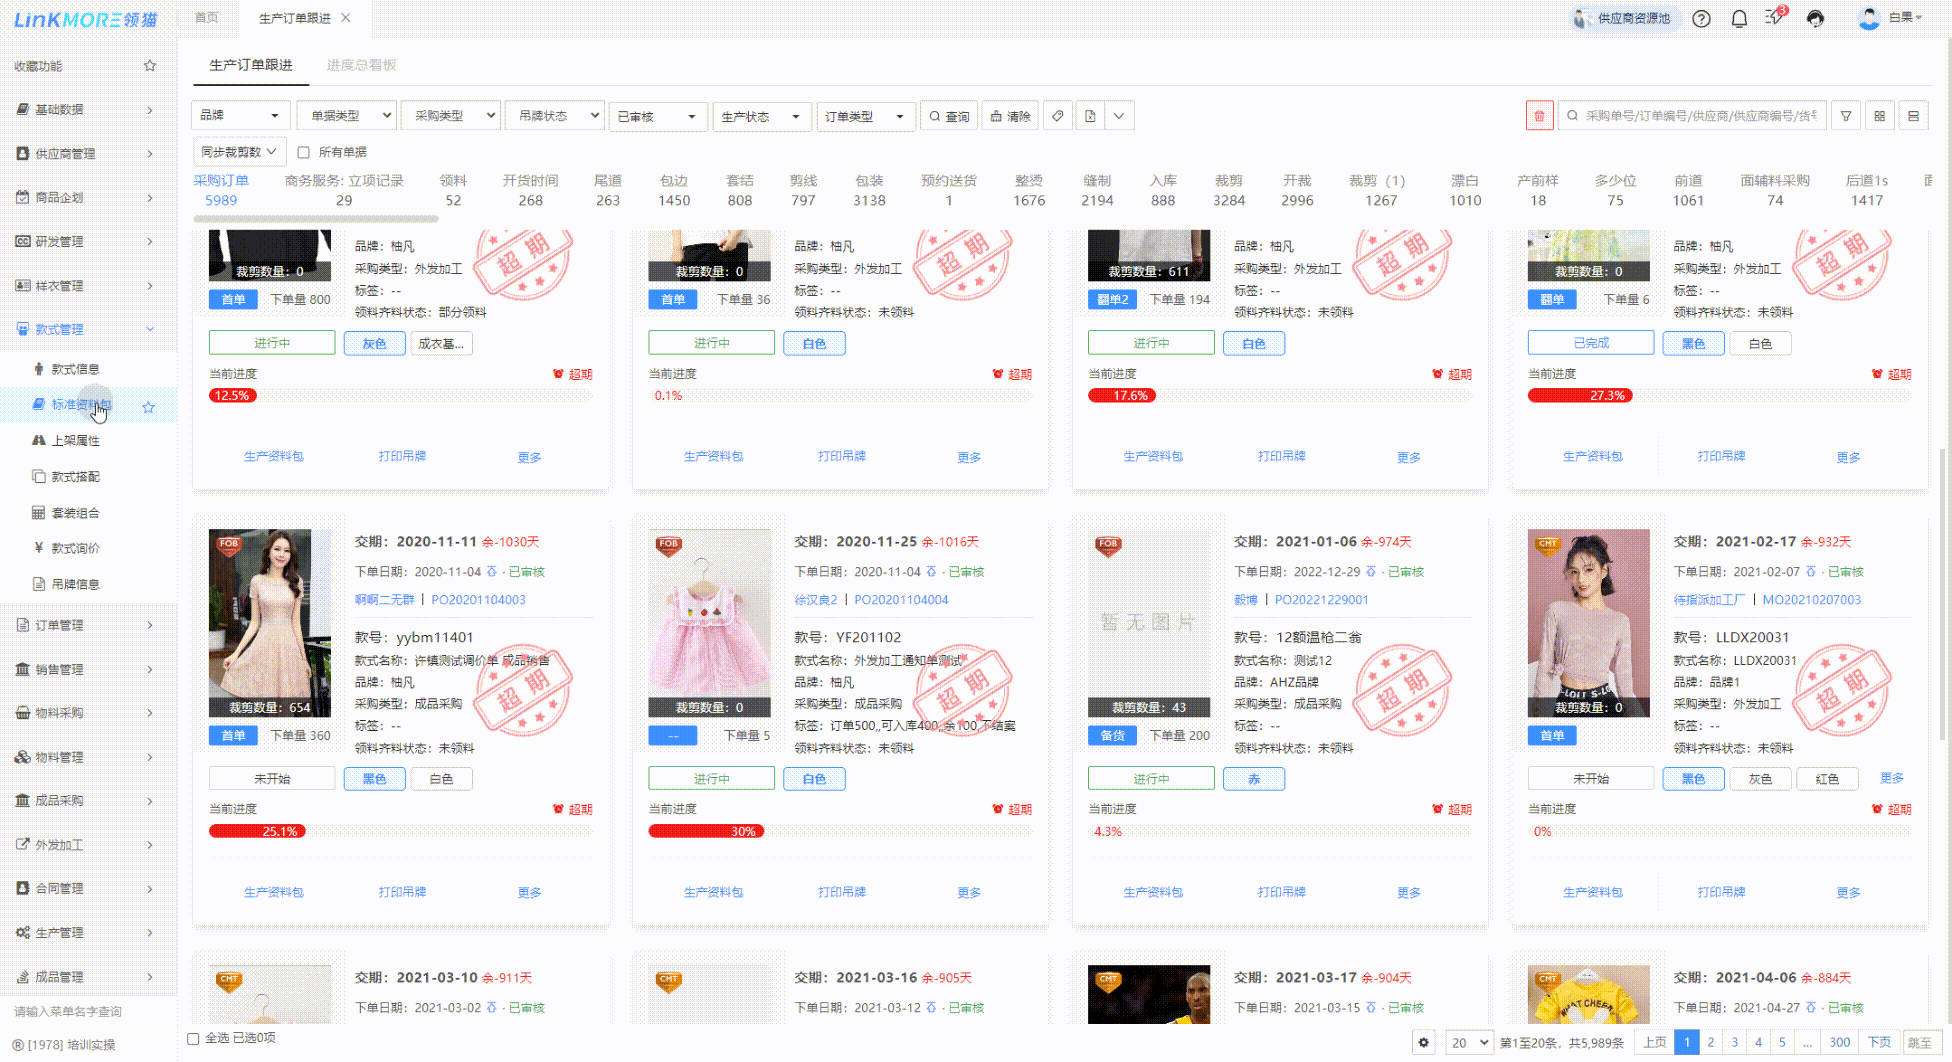1952x1062 pixels.
Task: Open the filter funnel icon
Action: coord(1846,116)
